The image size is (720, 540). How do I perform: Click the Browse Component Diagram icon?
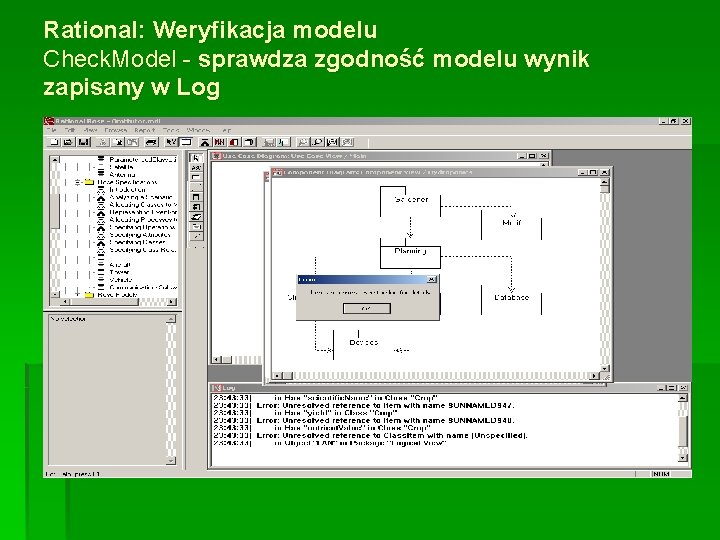234,142
